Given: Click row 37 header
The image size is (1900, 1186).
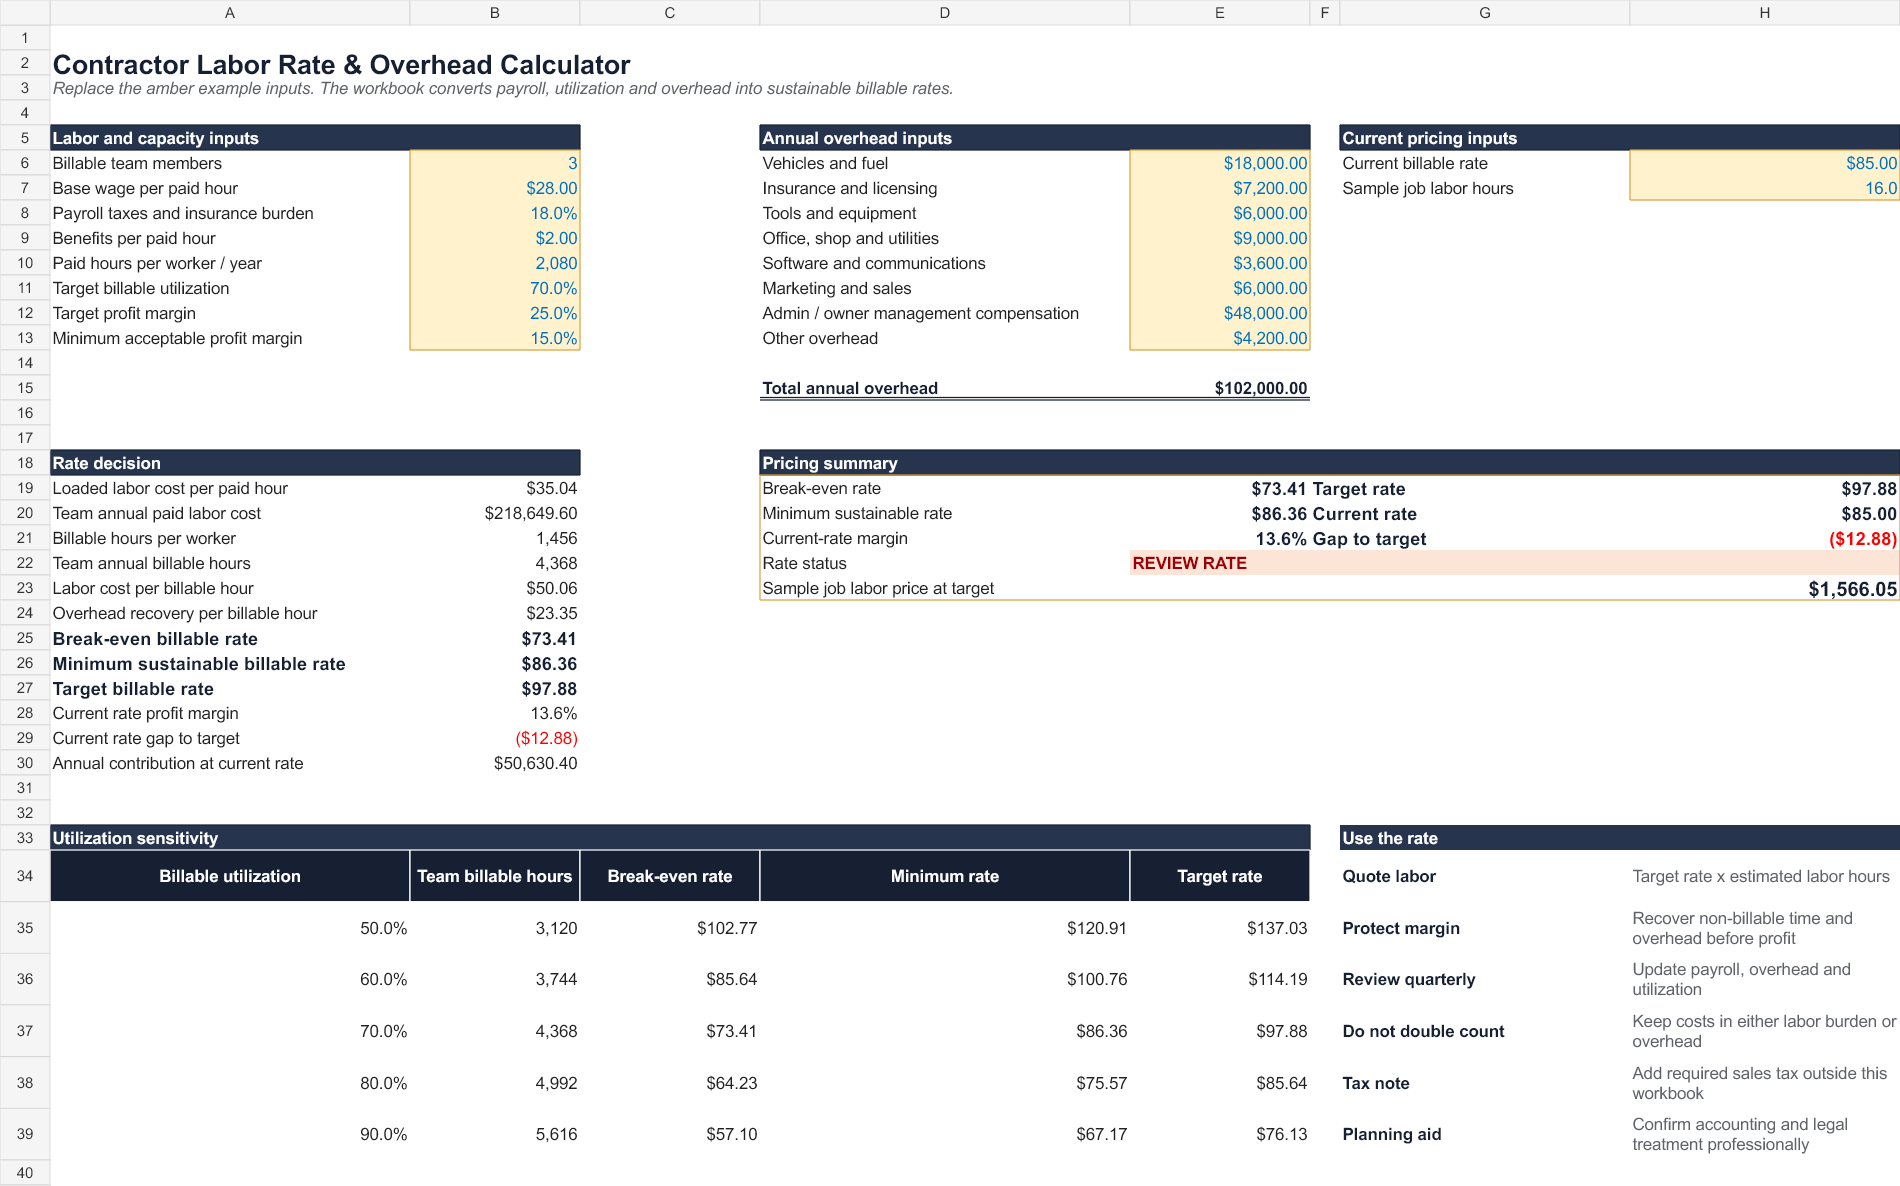Looking at the screenshot, I should coord(25,1031).
